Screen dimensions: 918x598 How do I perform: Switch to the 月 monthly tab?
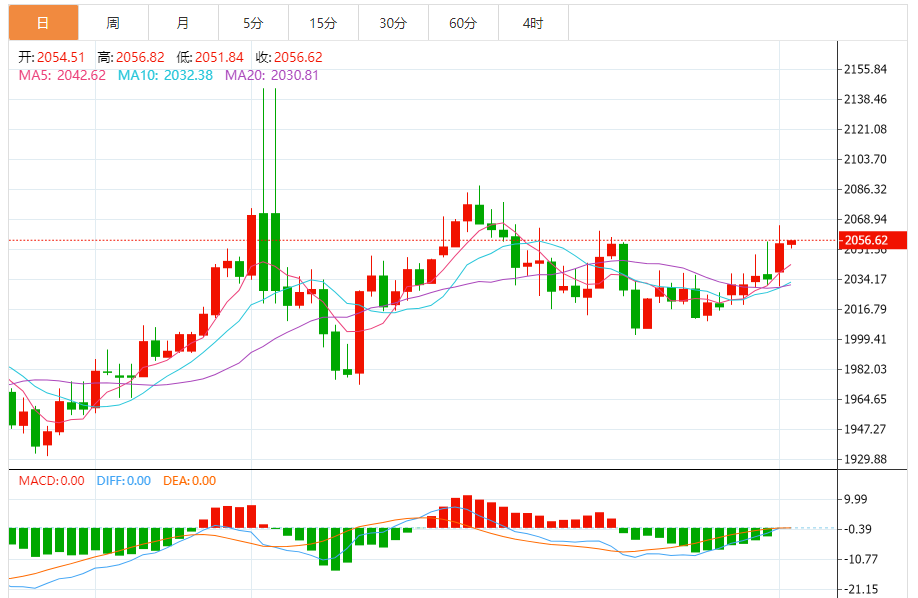click(x=183, y=23)
